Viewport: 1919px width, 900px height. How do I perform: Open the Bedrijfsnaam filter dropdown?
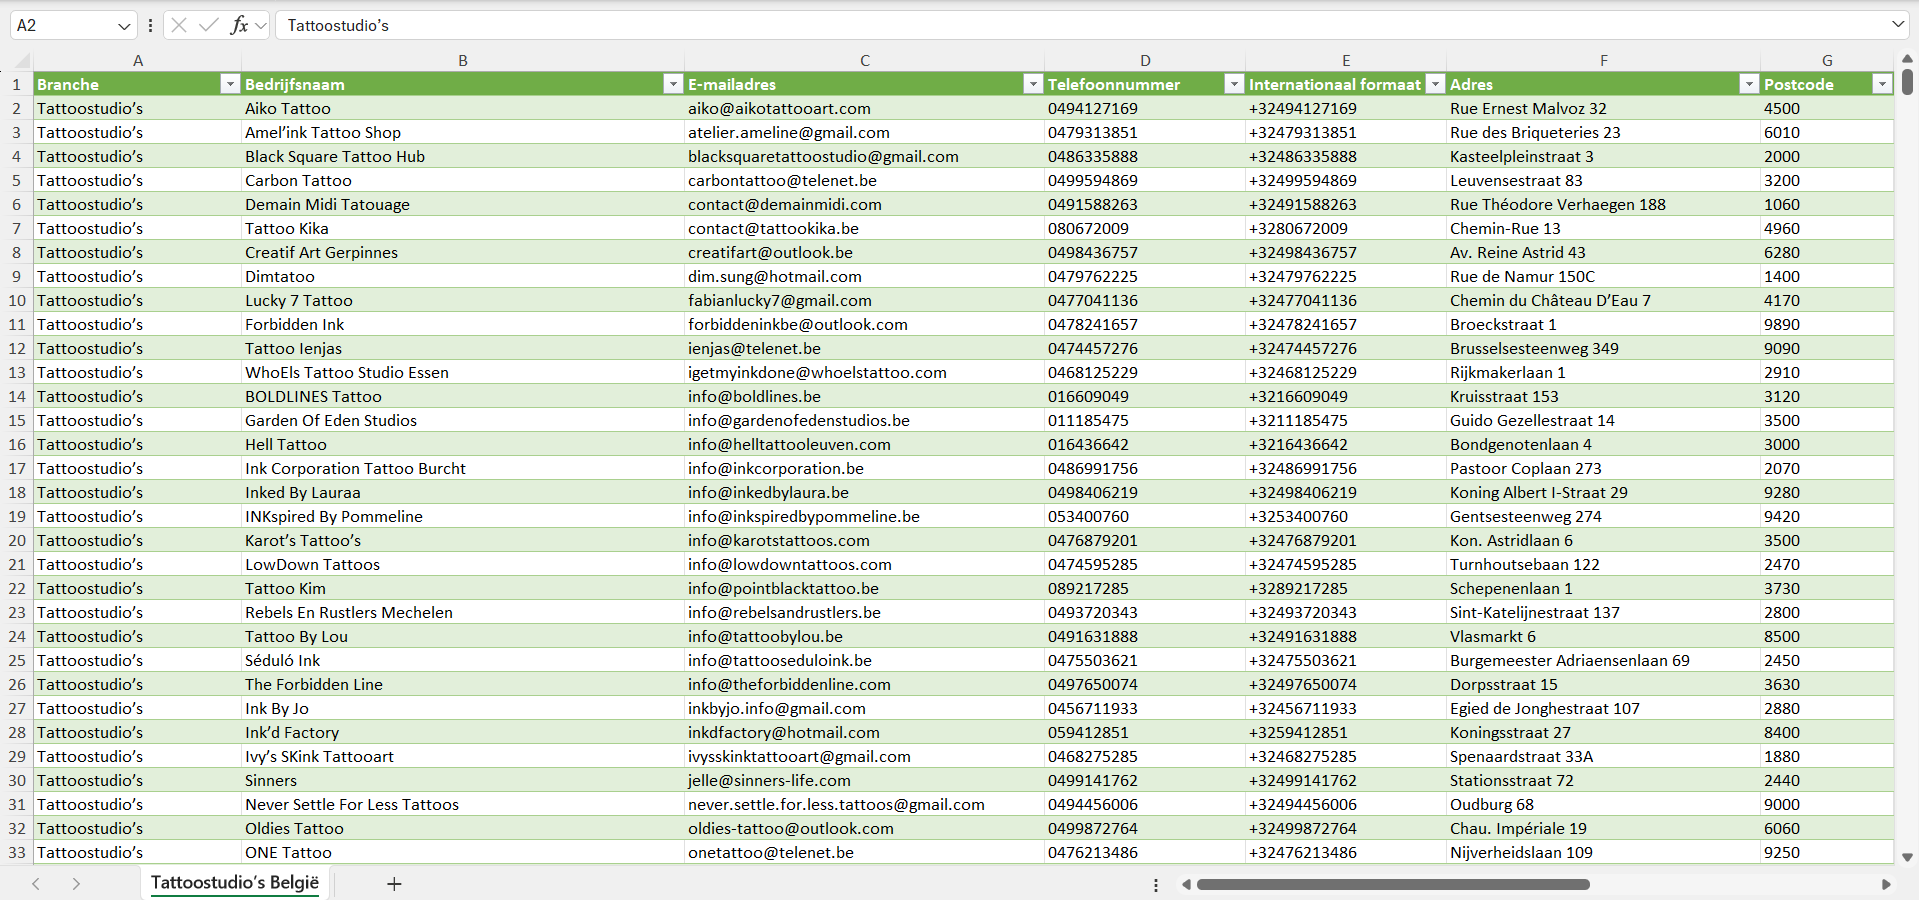point(673,85)
